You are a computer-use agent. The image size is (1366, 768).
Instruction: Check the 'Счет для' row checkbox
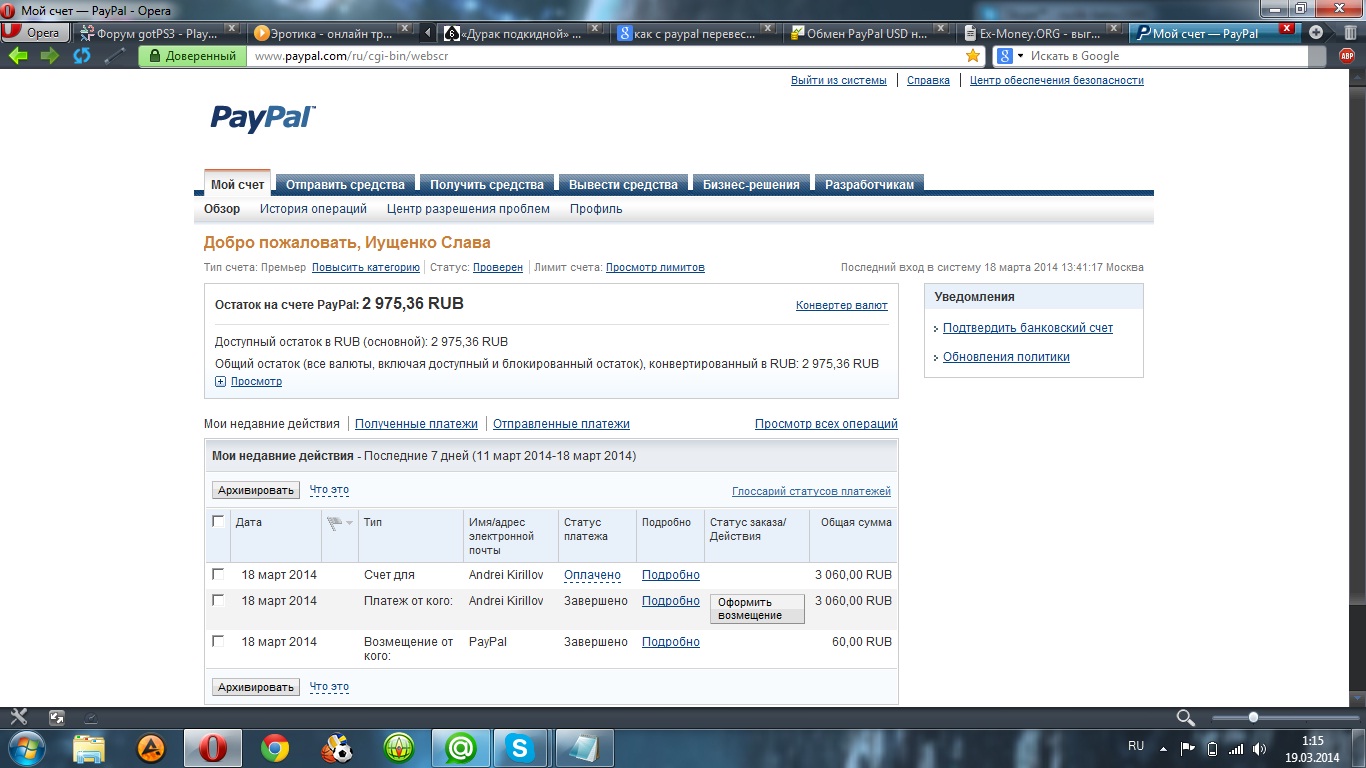click(x=218, y=574)
